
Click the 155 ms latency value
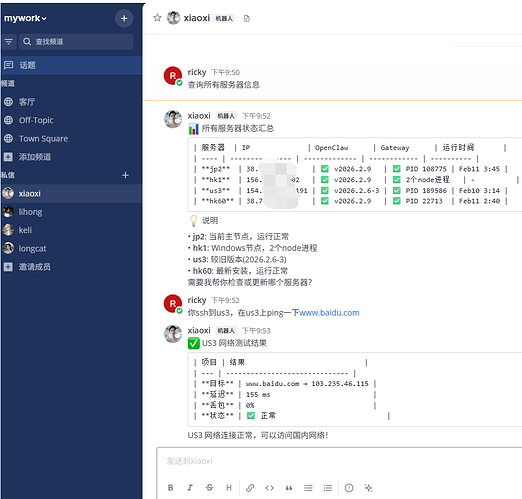pos(258,395)
